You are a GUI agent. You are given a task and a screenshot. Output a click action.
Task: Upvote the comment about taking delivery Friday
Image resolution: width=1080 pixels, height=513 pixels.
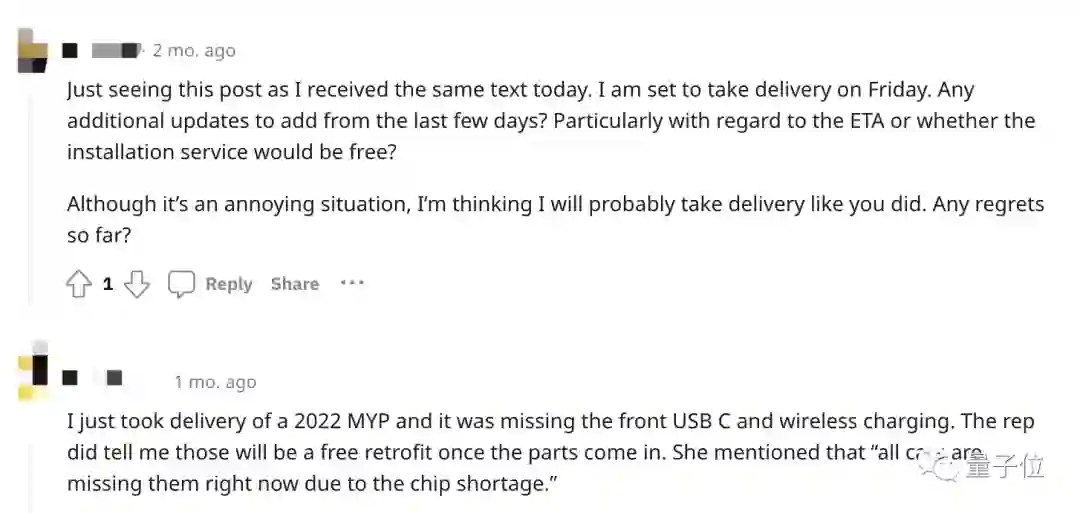point(79,285)
